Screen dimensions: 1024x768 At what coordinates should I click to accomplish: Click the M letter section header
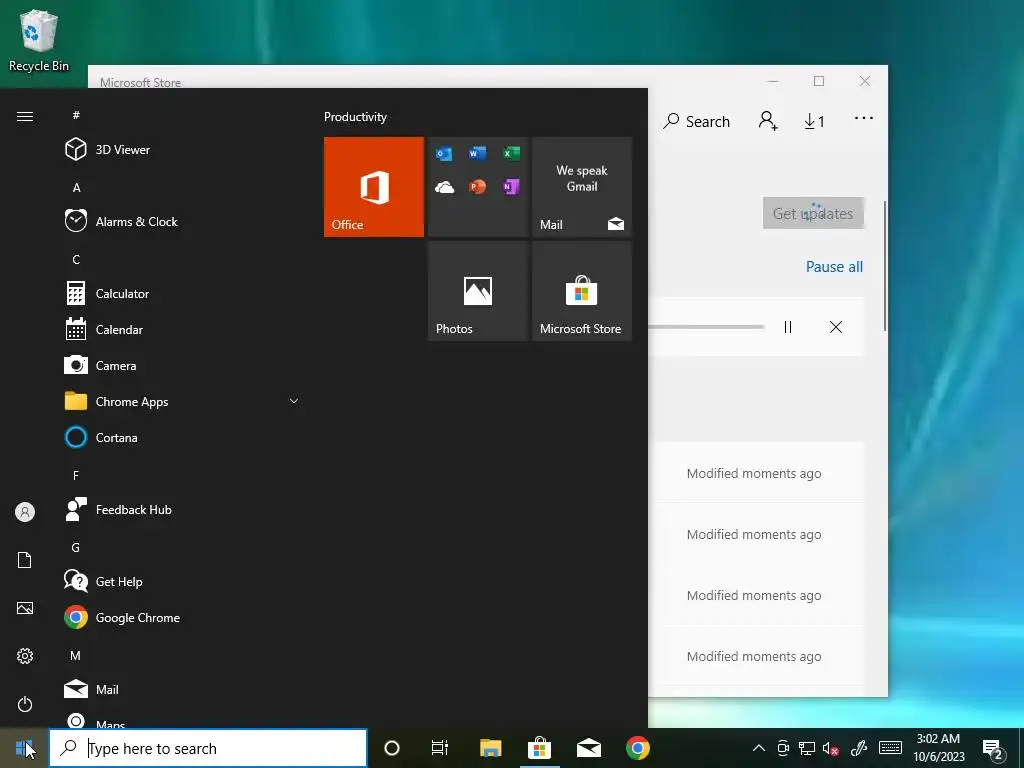76,656
